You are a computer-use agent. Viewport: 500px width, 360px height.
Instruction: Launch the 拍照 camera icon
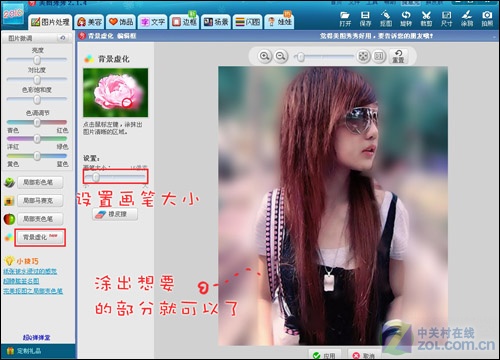[487, 18]
